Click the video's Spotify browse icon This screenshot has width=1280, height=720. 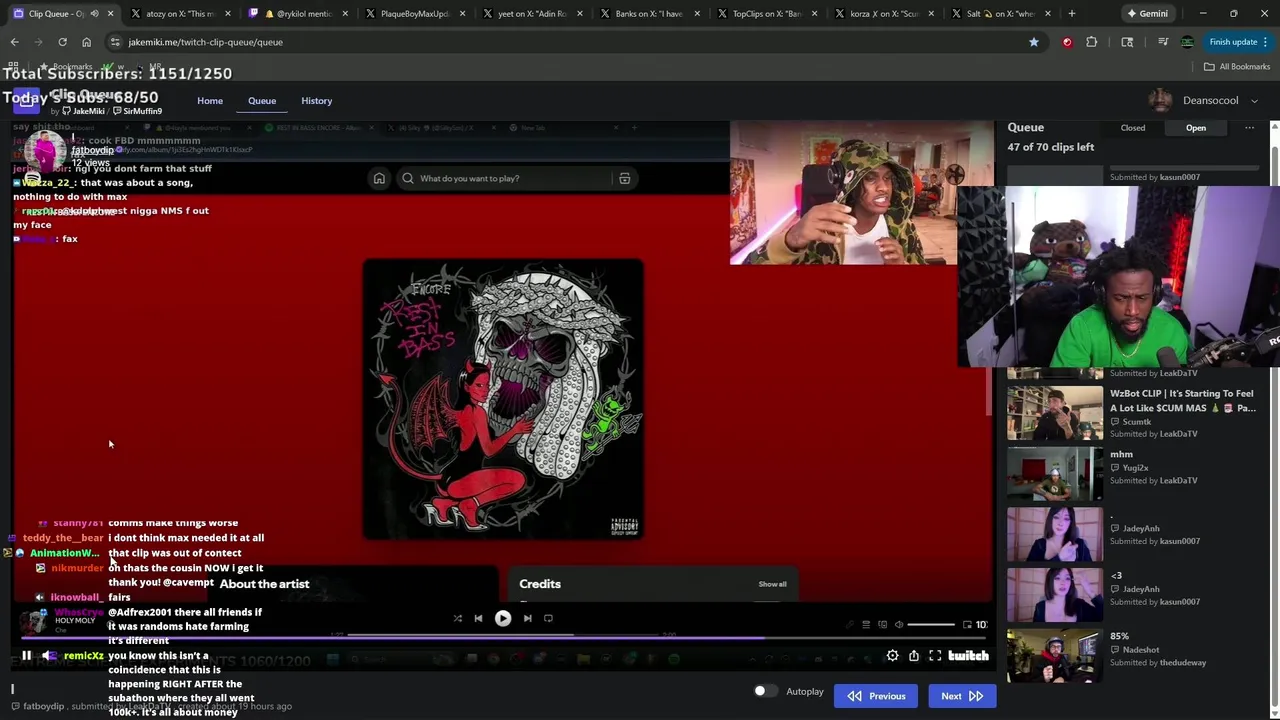(x=624, y=178)
